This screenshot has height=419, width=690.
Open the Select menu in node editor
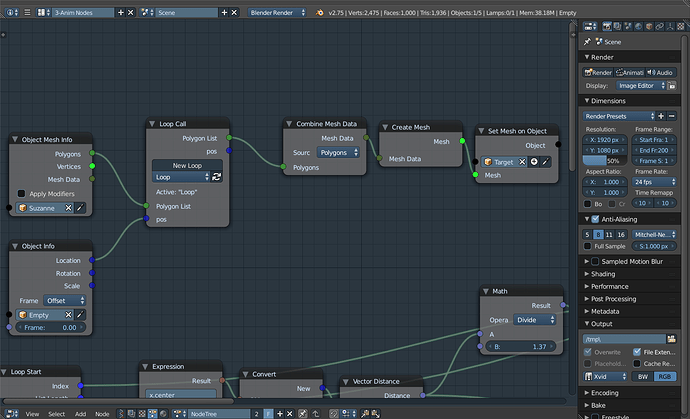click(56, 414)
